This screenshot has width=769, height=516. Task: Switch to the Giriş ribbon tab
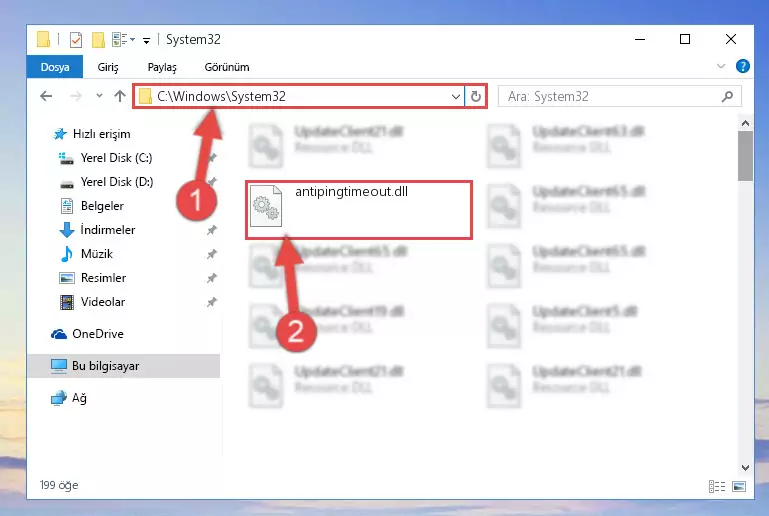pyautogui.click(x=108, y=67)
